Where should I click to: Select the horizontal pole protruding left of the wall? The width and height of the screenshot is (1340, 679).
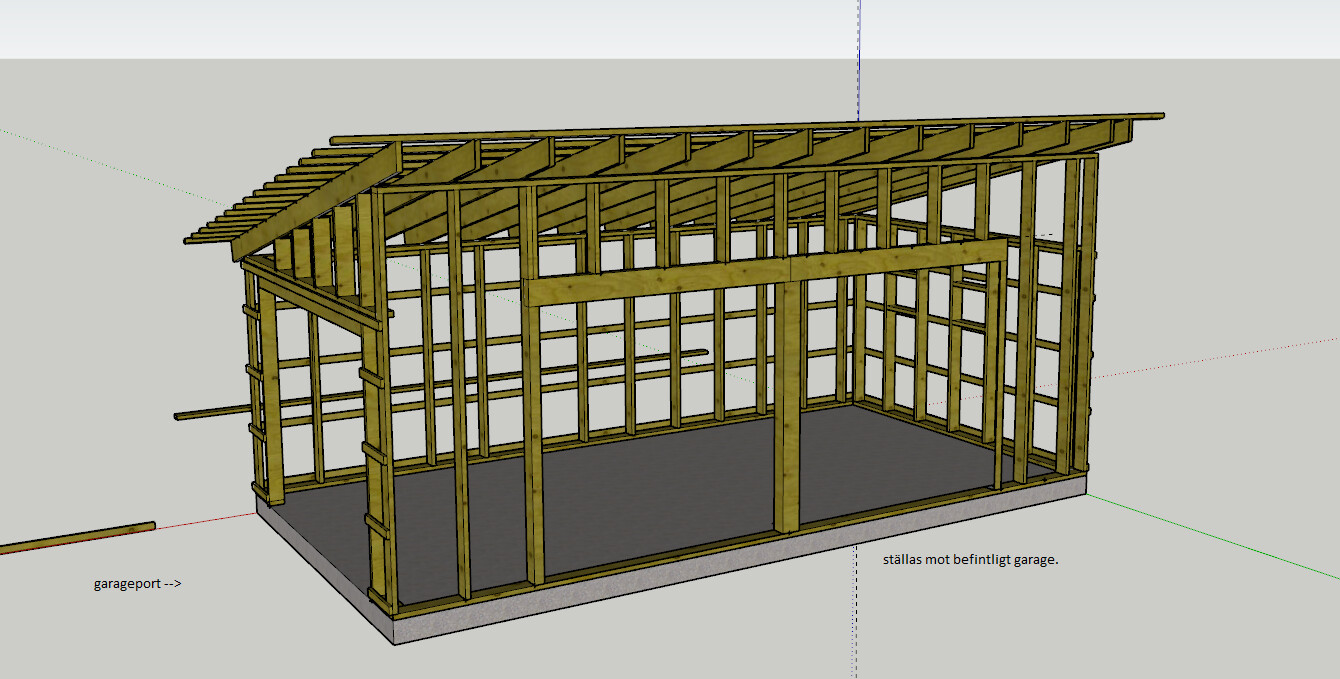click(x=210, y=413)
